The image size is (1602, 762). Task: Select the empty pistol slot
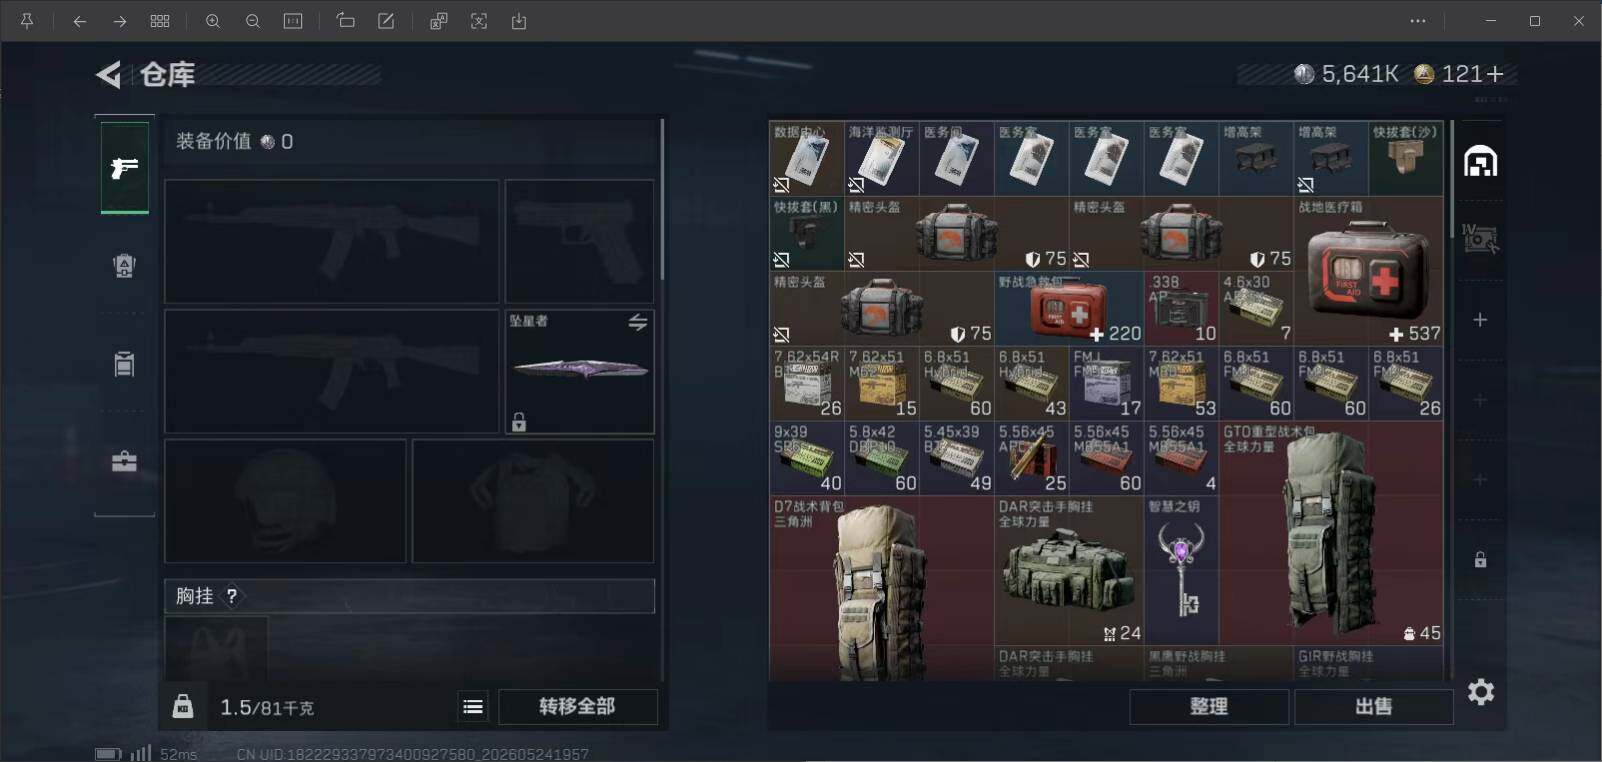[579, 241]
